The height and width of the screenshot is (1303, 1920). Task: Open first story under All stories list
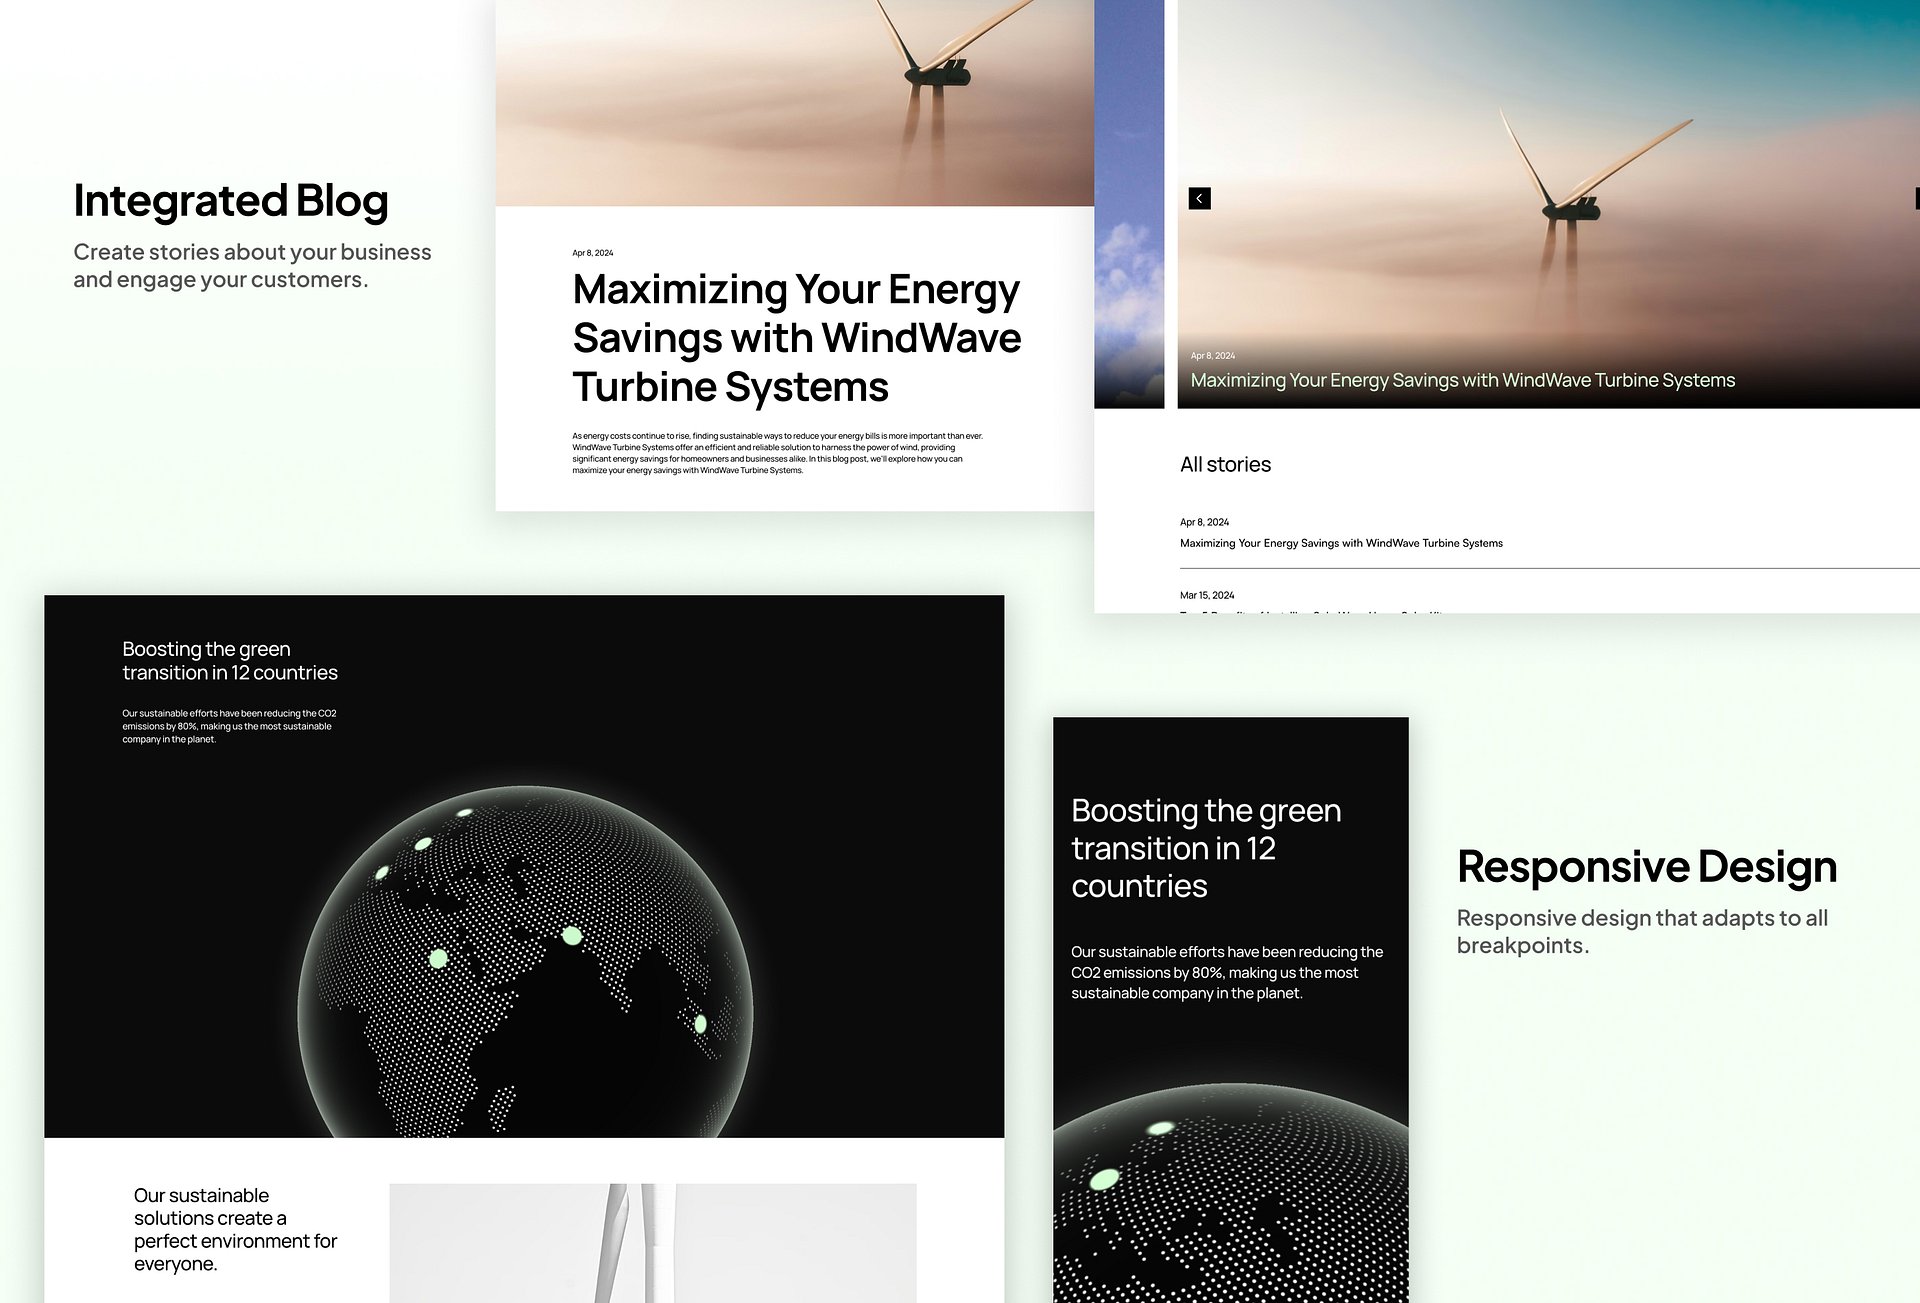point(1340,543)
